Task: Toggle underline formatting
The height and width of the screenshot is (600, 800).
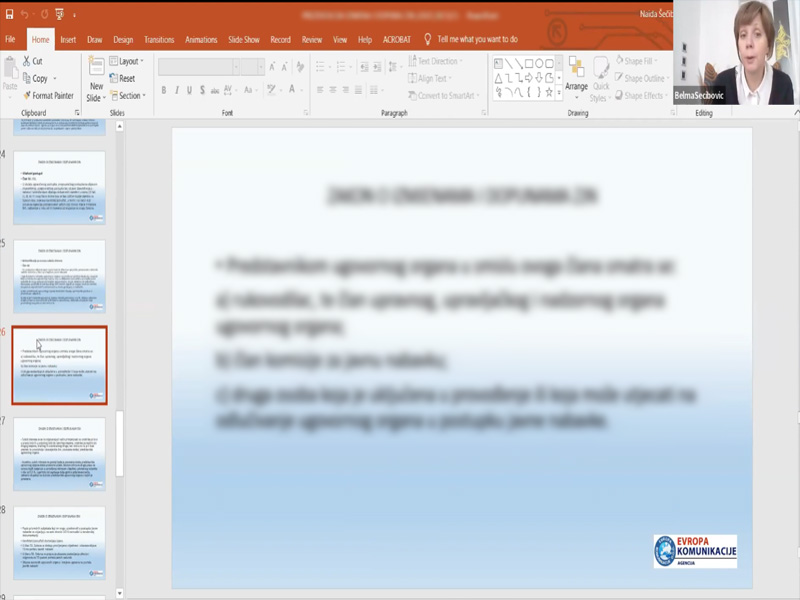Action: point(189,90)
